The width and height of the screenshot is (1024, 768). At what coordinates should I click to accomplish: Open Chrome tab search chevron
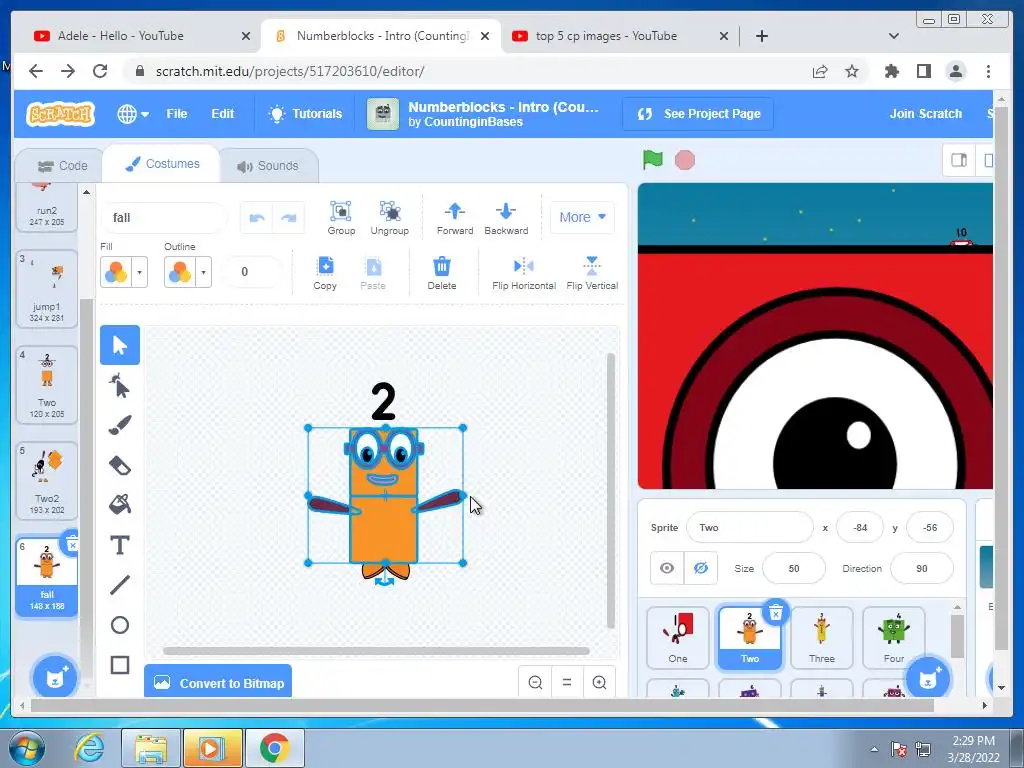pyautogui.click(x=893, y=36)
